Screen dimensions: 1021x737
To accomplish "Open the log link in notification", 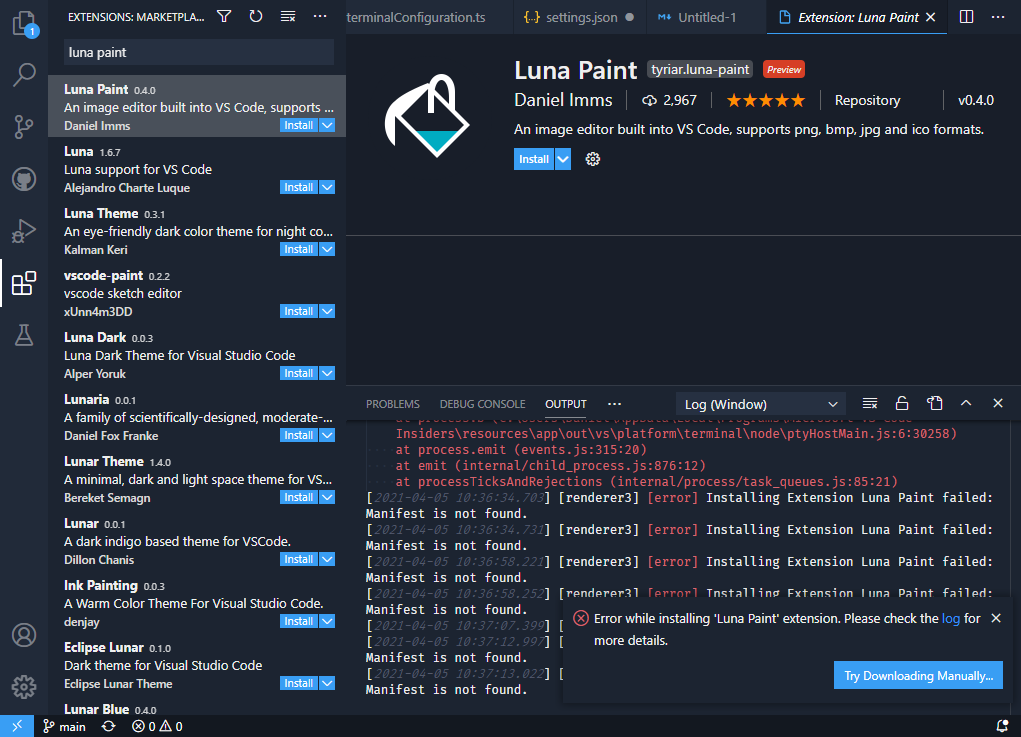I will 951,619.
